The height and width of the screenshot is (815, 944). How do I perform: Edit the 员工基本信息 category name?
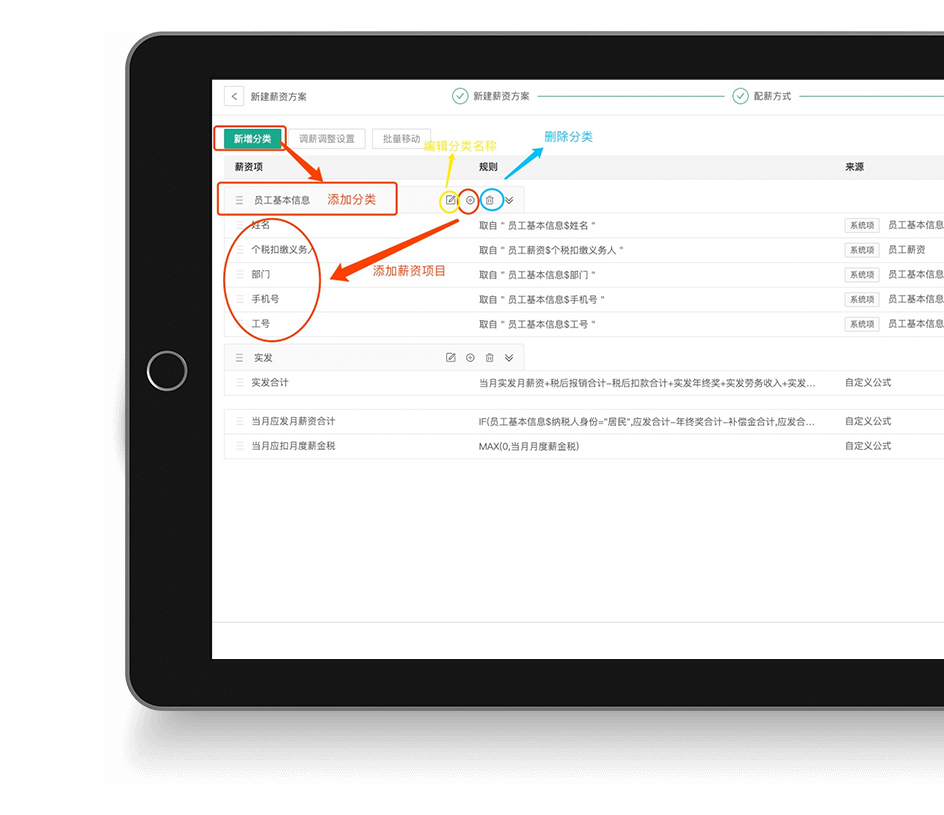(x=450, y=200)
